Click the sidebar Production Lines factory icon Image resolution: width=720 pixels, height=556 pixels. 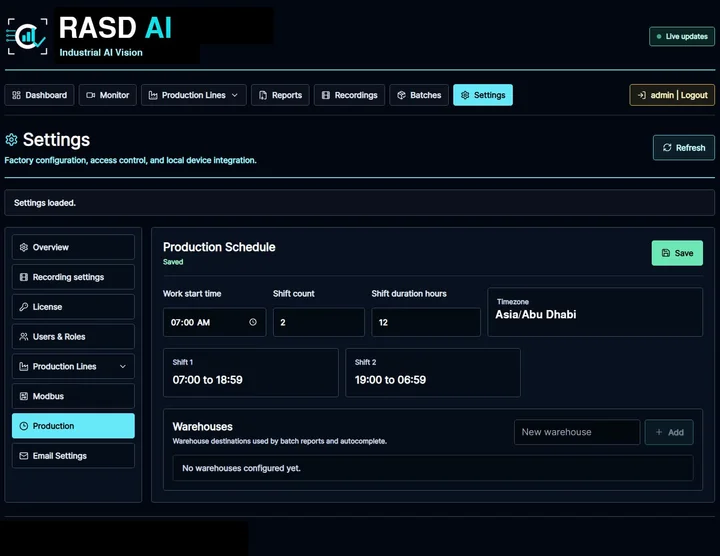coord(24,366)
